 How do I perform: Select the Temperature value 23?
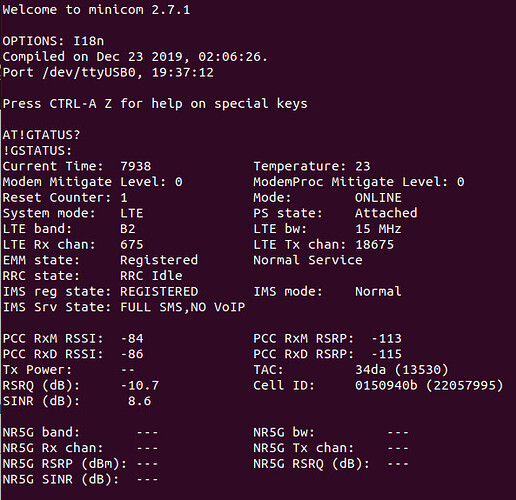363,166
